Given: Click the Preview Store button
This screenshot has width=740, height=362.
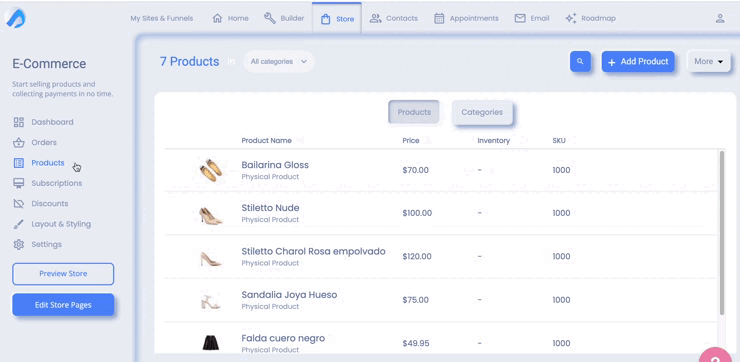Looking at the screenshot, I should point(63,274).
